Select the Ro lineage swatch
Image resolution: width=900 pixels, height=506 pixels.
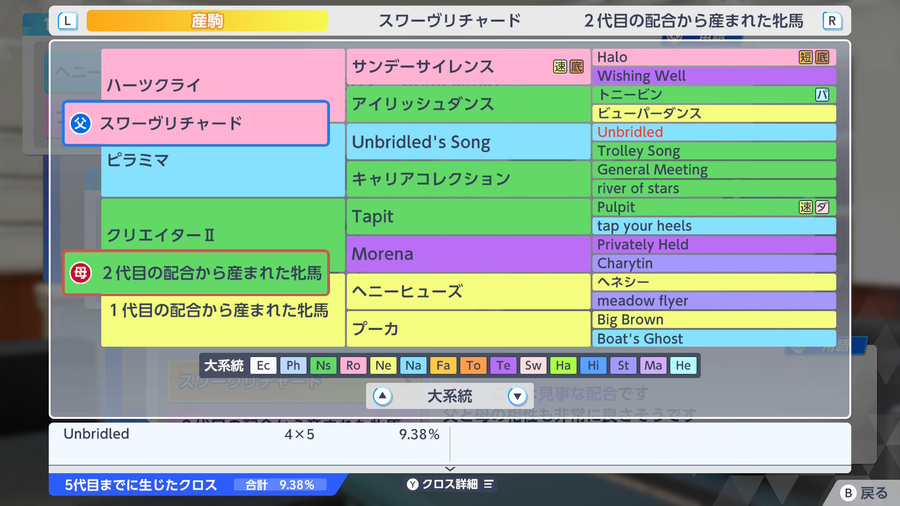click(353, 365)
